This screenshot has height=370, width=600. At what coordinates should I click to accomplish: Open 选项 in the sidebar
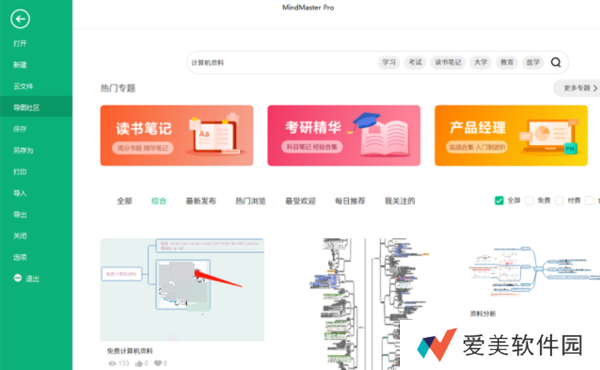tap(20, 258)
